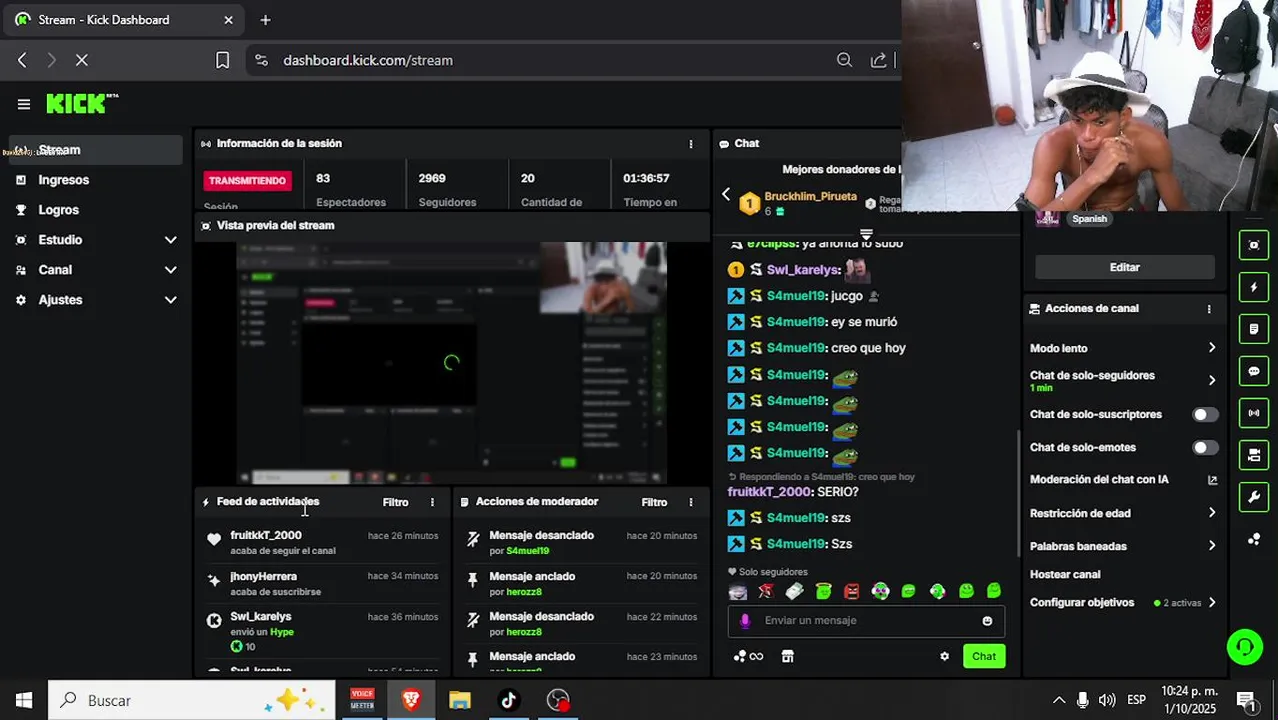This screenshot has width=1278, height=720.
Task: Open a new browser tab
Action: coord(265,20)
